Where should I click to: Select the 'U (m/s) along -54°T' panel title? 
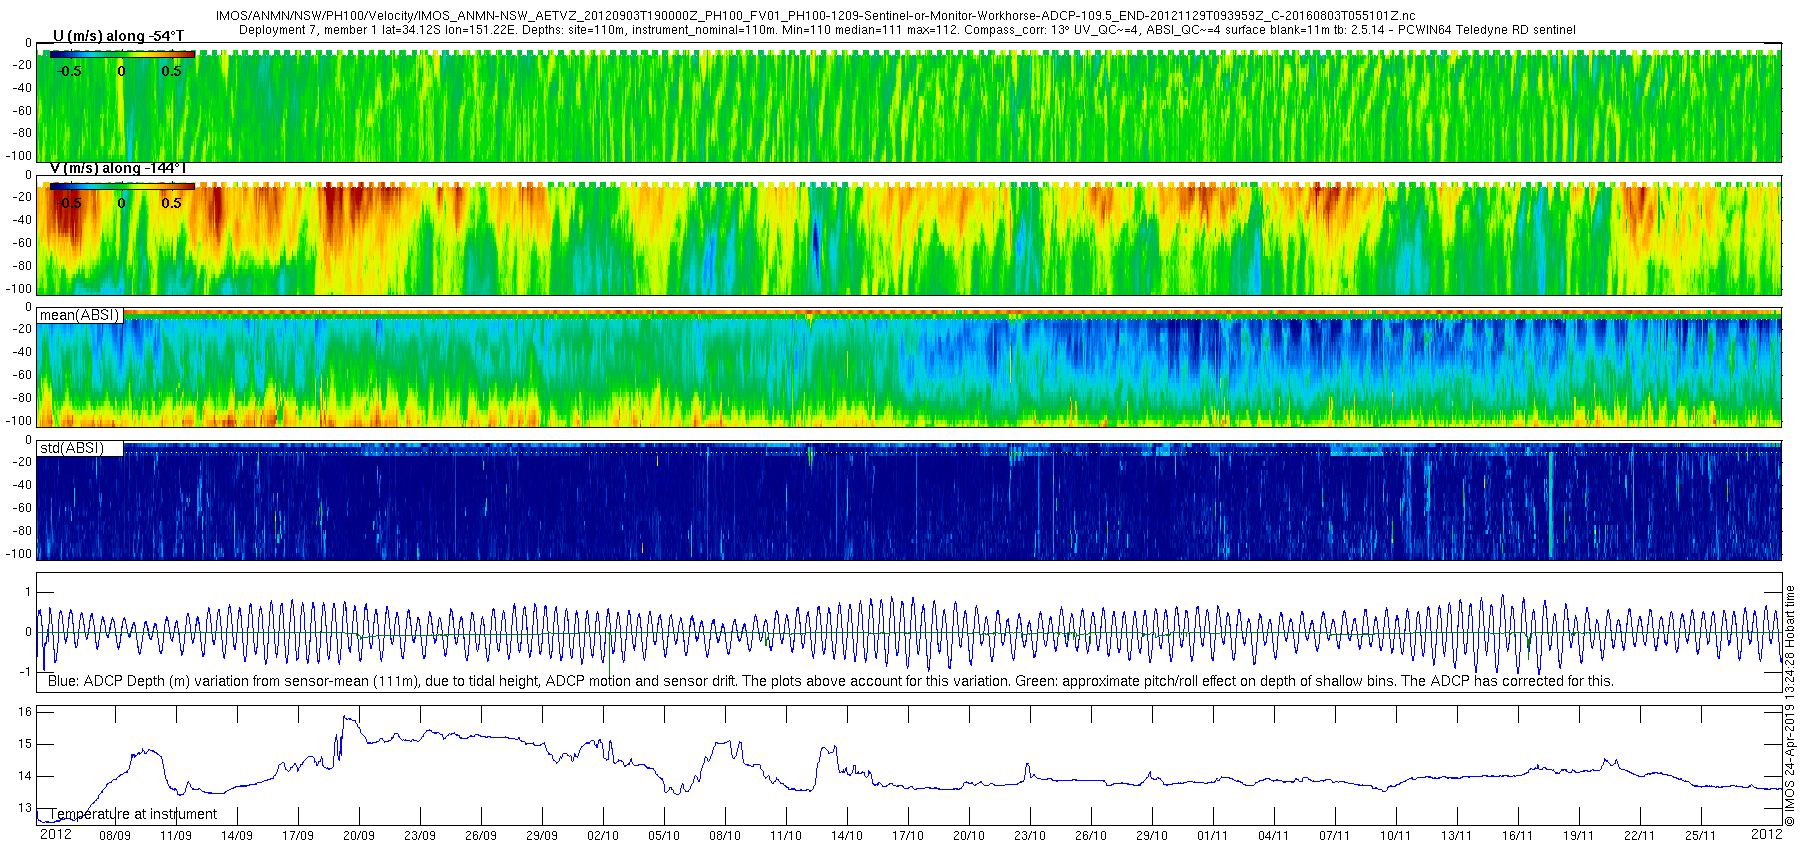click(x=118, y=36)
